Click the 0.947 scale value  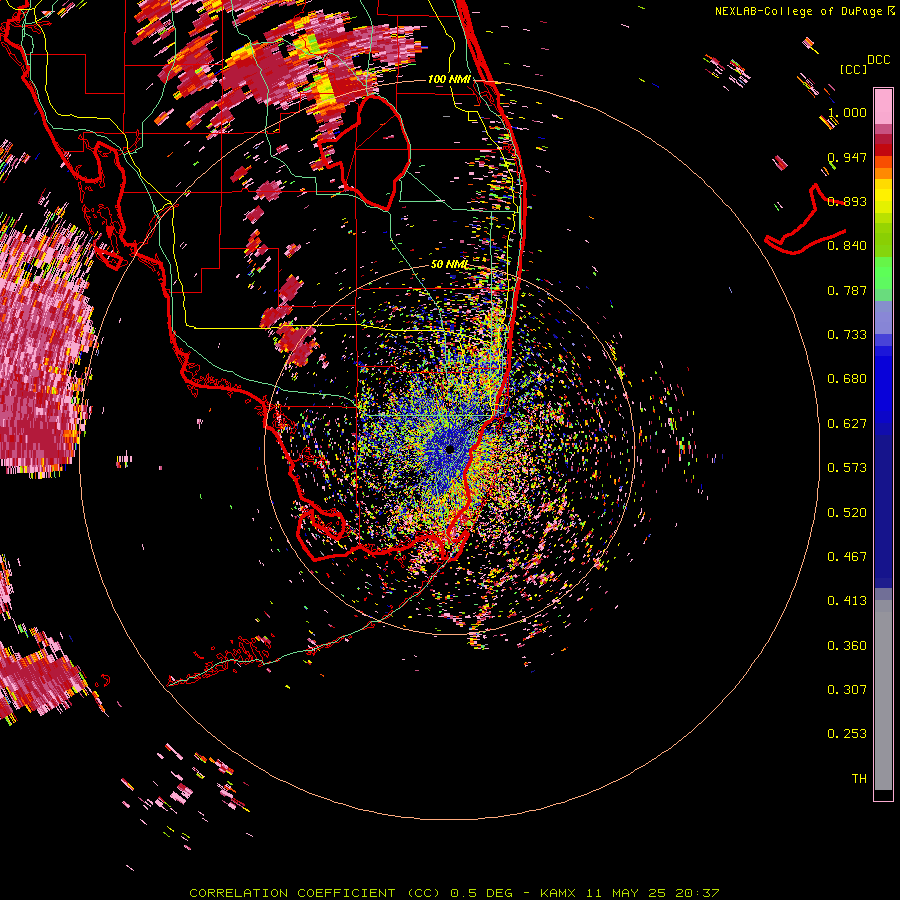click(x=847, y=157)
